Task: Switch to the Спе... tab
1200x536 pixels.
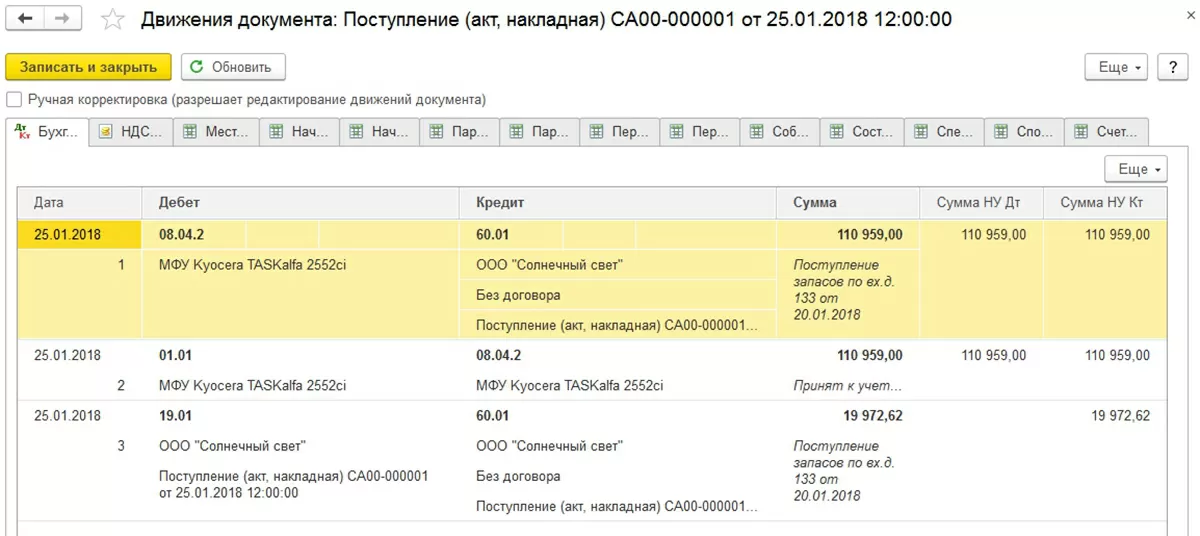Action: pos(944,132)
